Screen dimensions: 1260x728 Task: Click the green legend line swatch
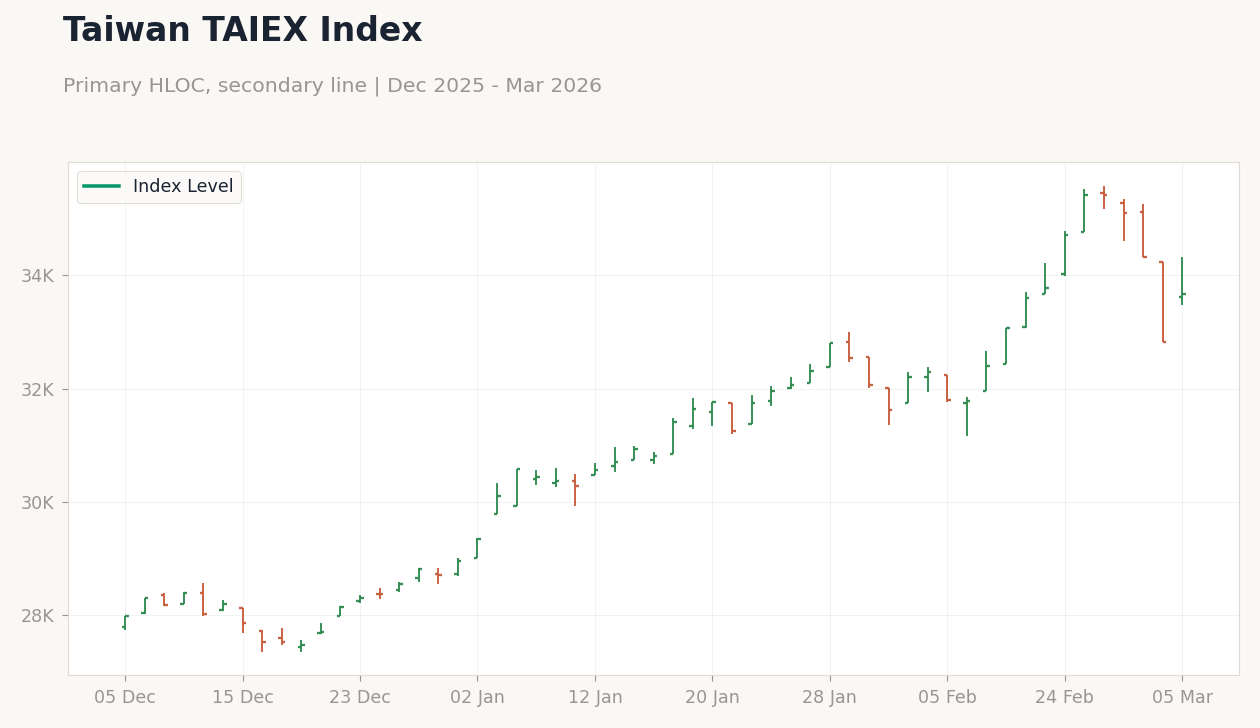pos(101,187)
